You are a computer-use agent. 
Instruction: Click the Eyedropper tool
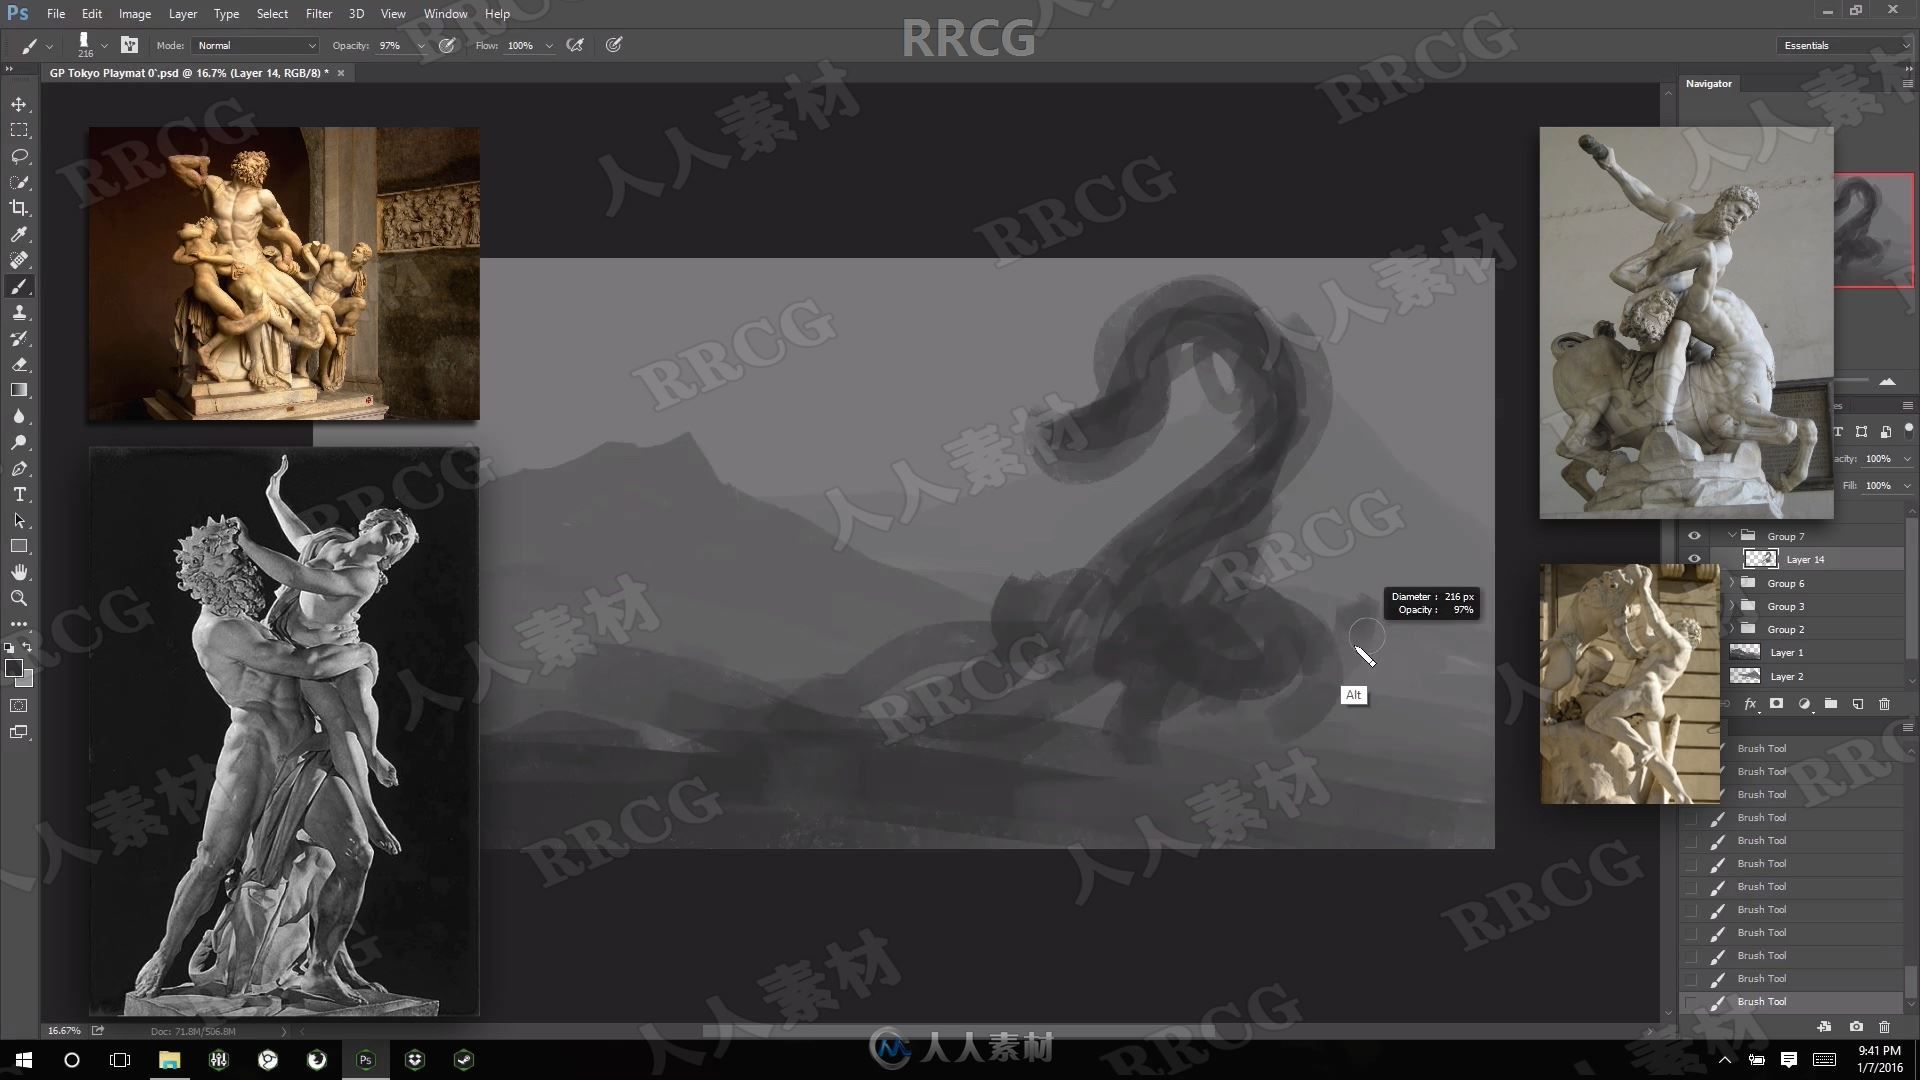pyautogui.click(x=18, y=233)
